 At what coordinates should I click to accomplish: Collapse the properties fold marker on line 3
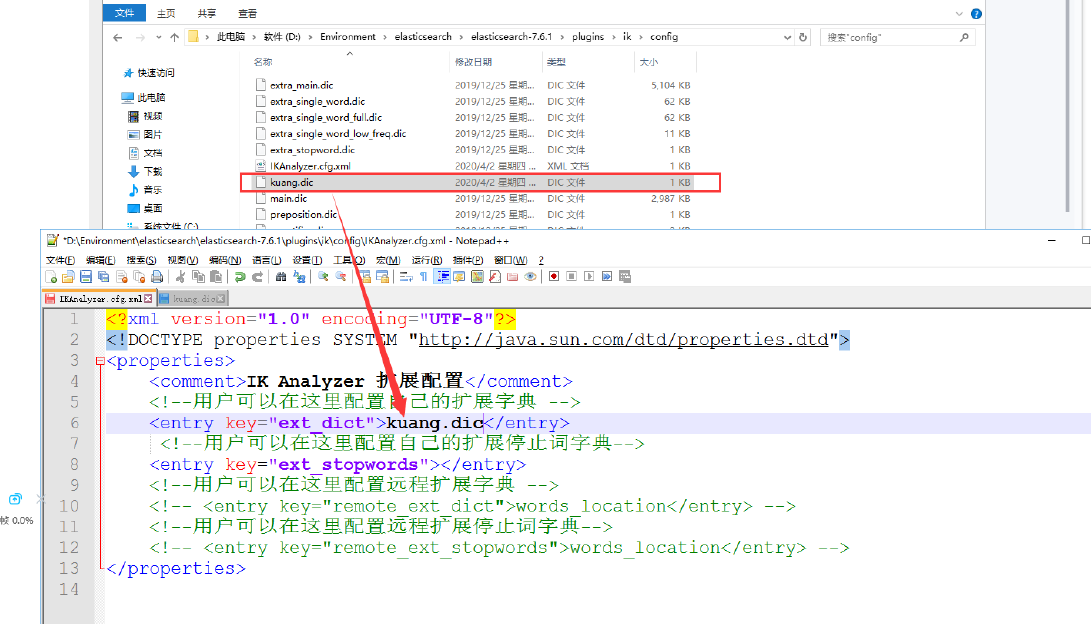pos(100,361)
